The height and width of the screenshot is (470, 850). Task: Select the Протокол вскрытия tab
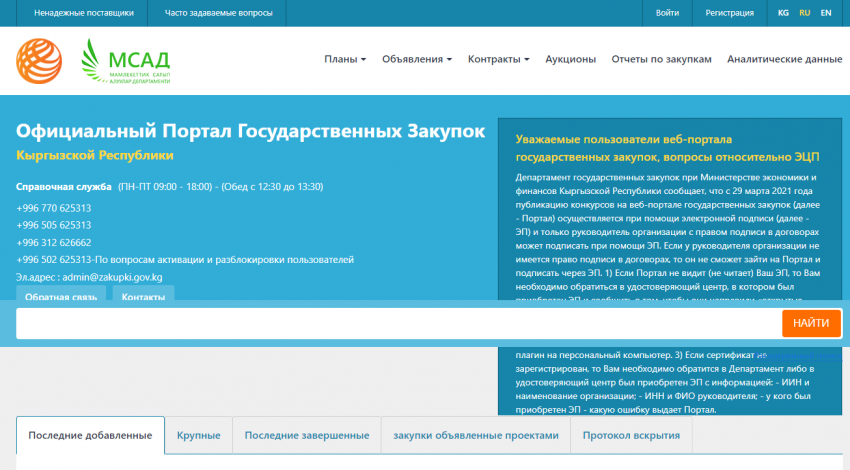pos(631,436)
